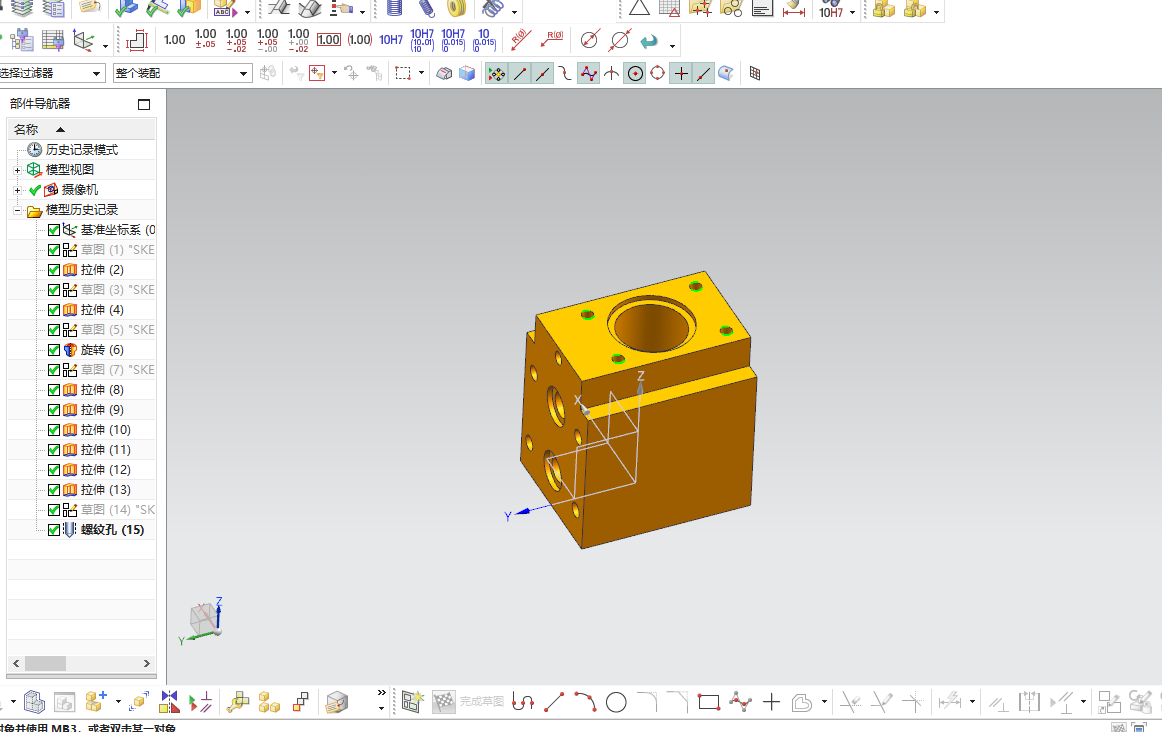Select the 1.00 +.05 -.02 bilateral tolerance style
Image resolution: width=1162 pixels, height=732 pixels.
pyautogui.click(x=236, y=39)
